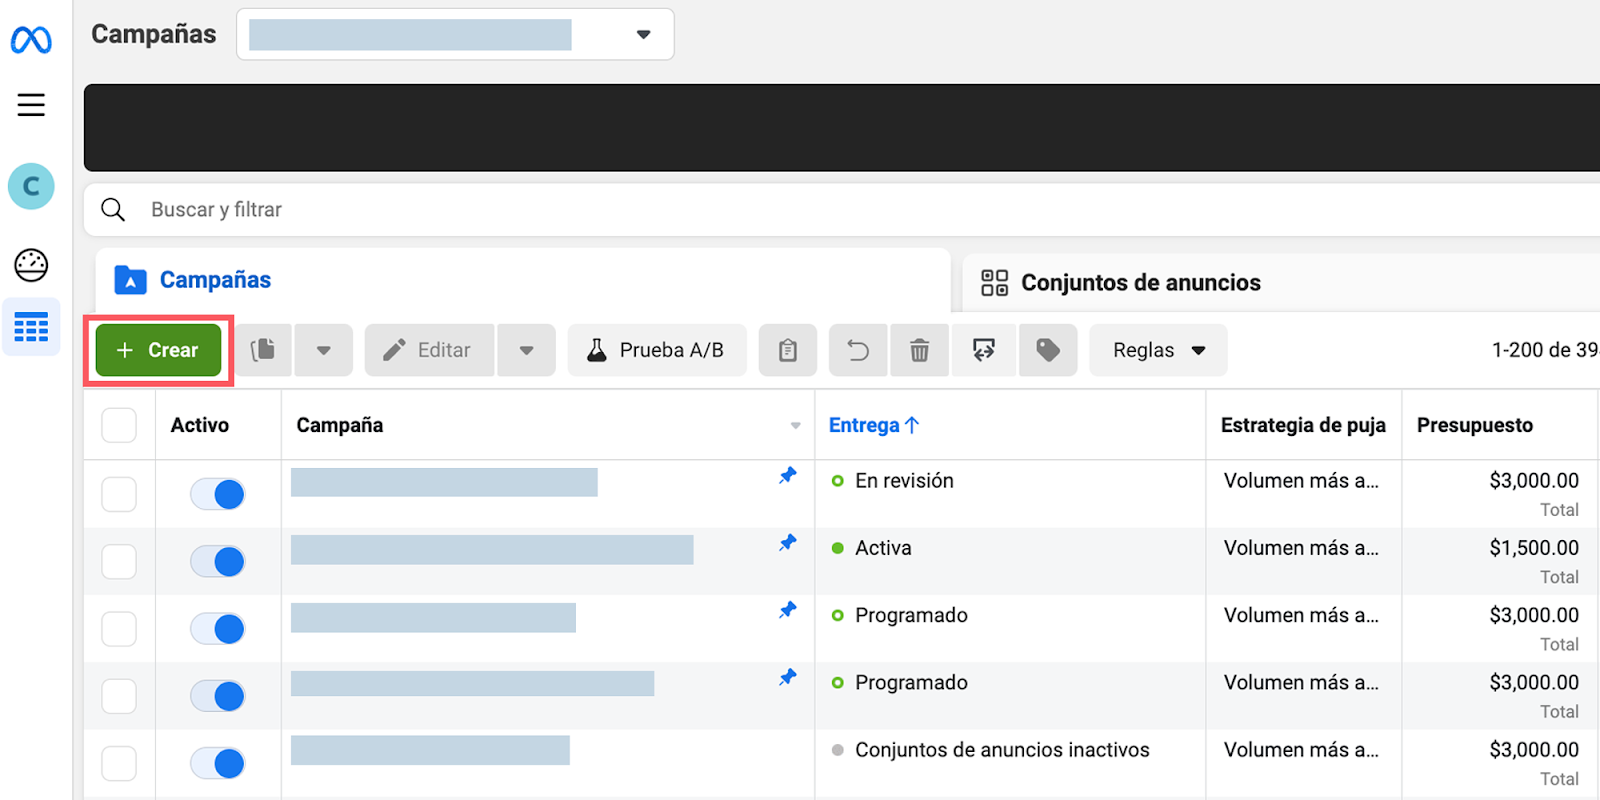The width and height of the screenshot is (1600, 800).
Task: Open the Reglas dropdown
Action: coord(1158,350)
